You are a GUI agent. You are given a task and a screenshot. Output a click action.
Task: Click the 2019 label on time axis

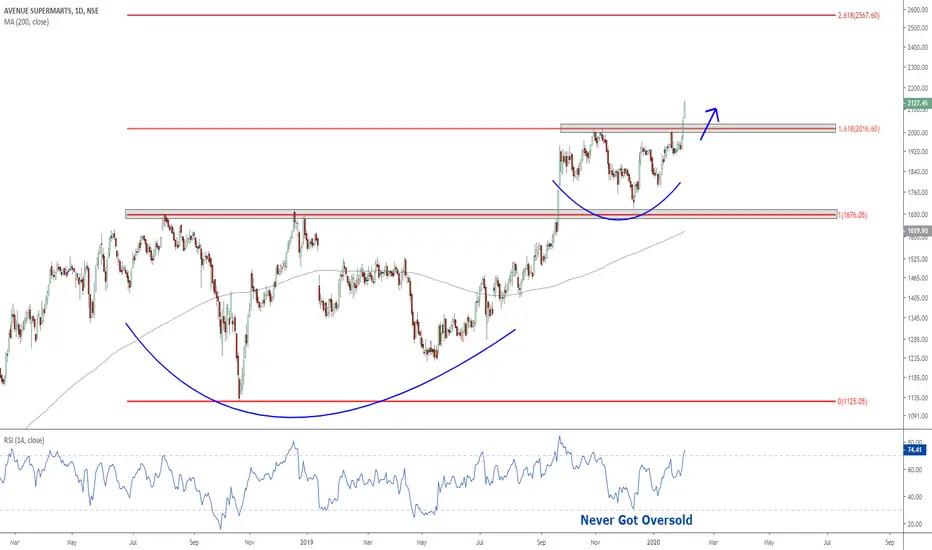pos(307,542)
